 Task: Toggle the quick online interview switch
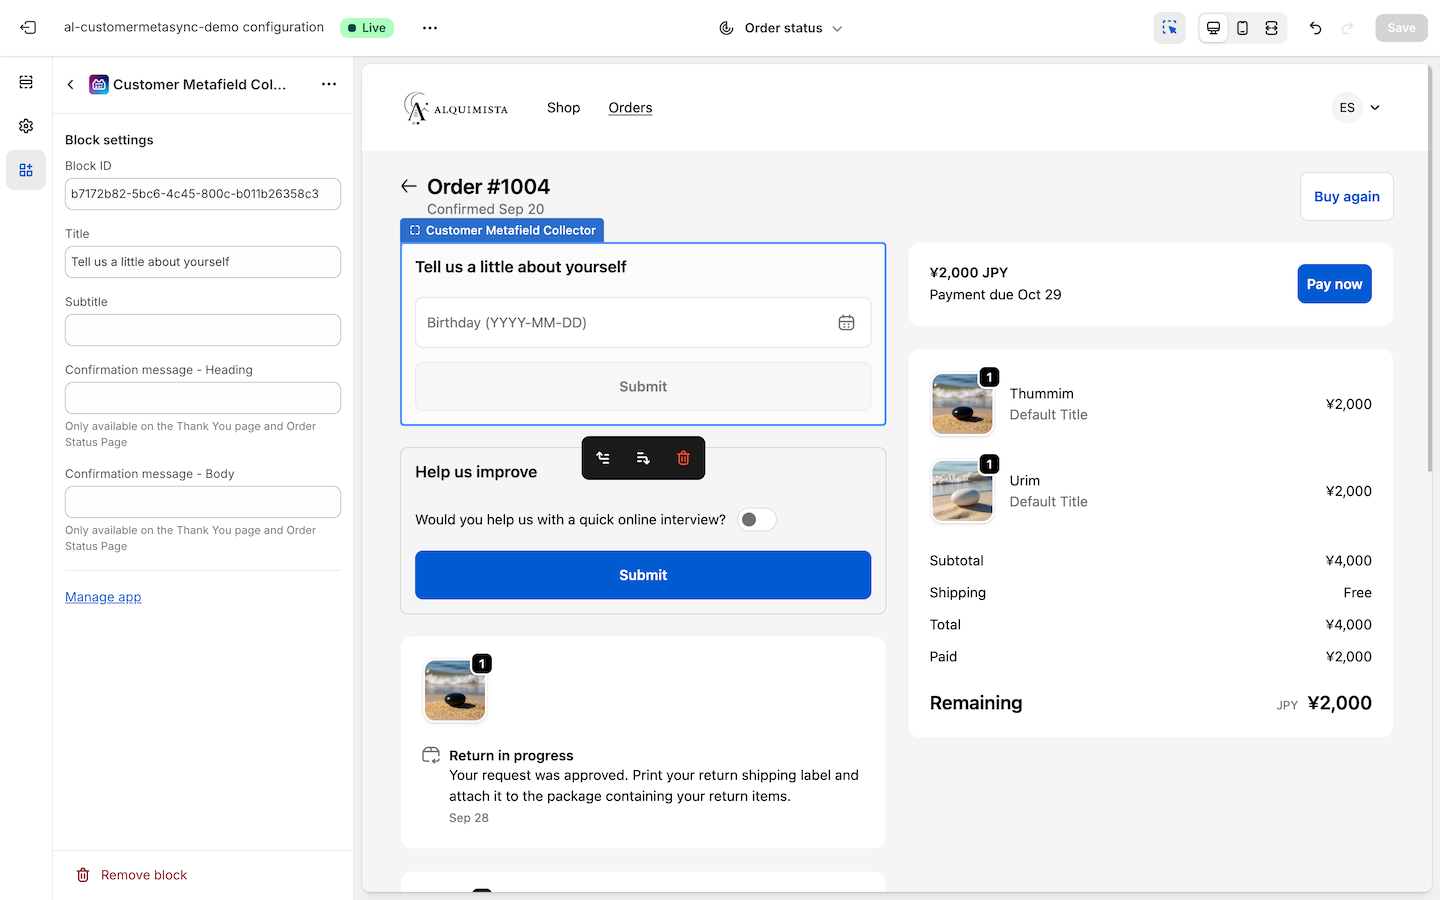coord(757,519)
